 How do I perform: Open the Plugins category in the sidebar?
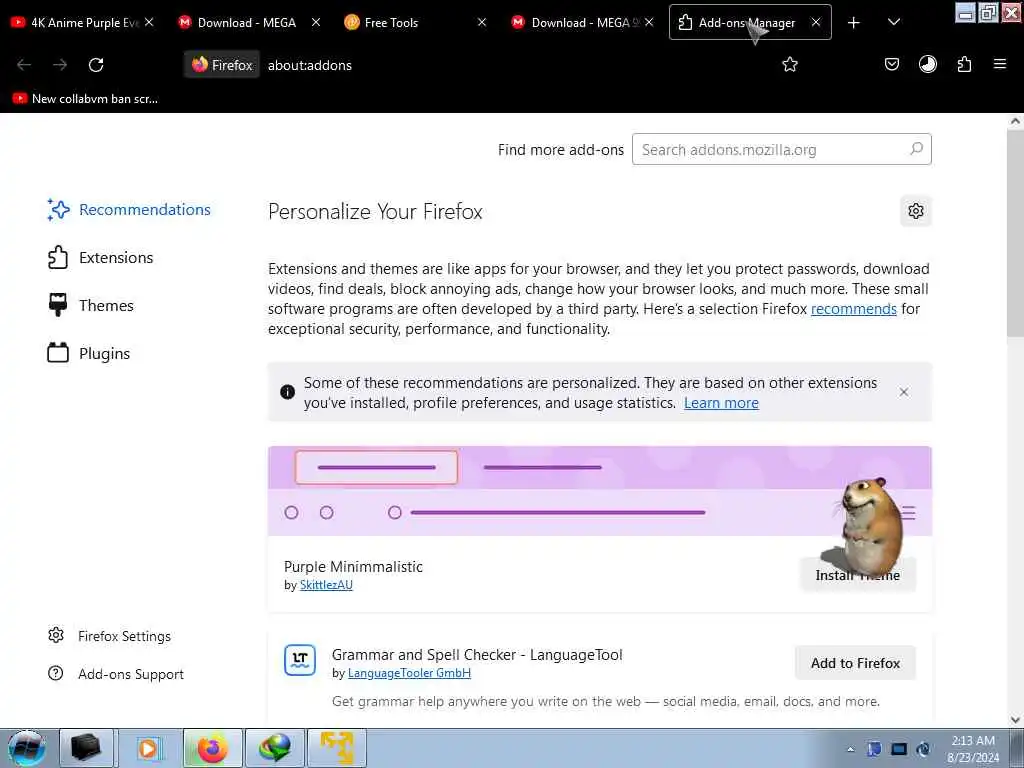[x=89, y=353]
